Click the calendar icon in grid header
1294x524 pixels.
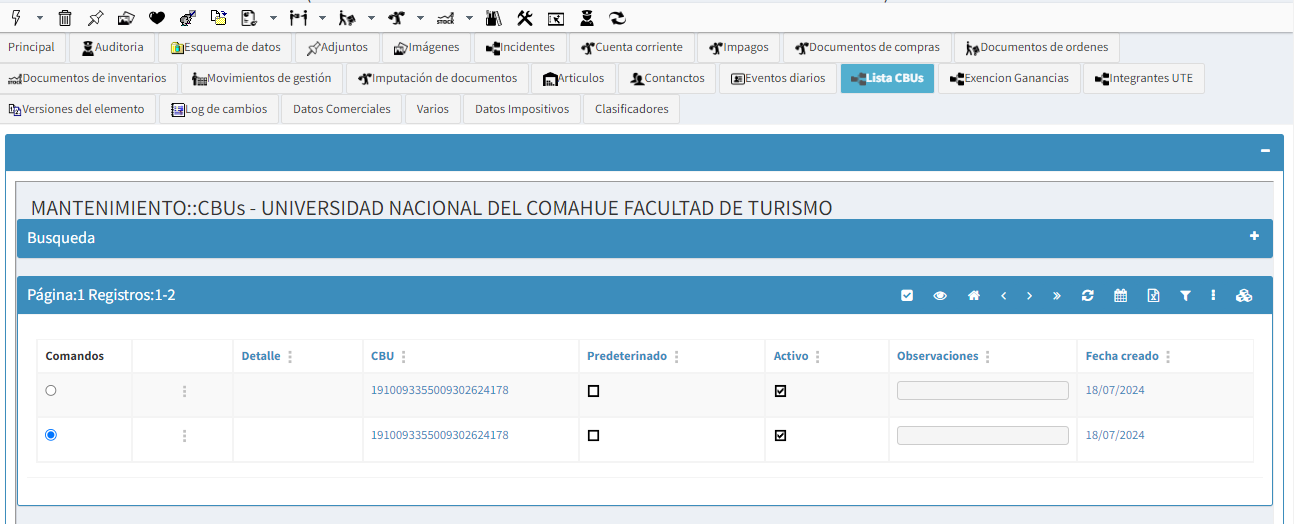click(x=1120, y=295)
